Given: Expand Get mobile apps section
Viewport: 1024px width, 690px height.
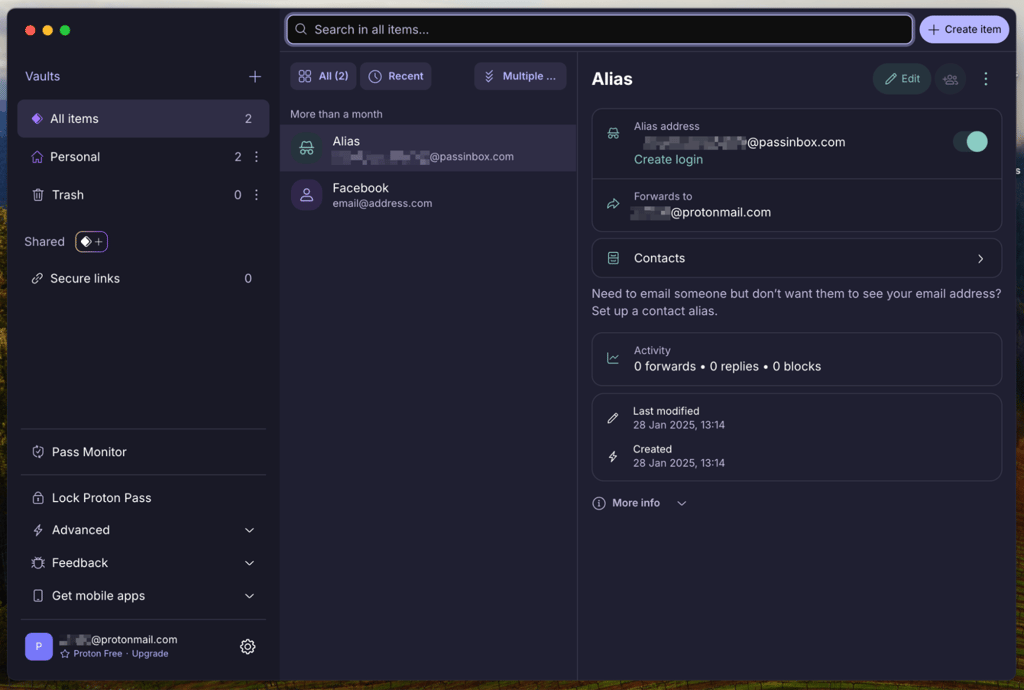Looking at the screenshot, I should point(143,595).
